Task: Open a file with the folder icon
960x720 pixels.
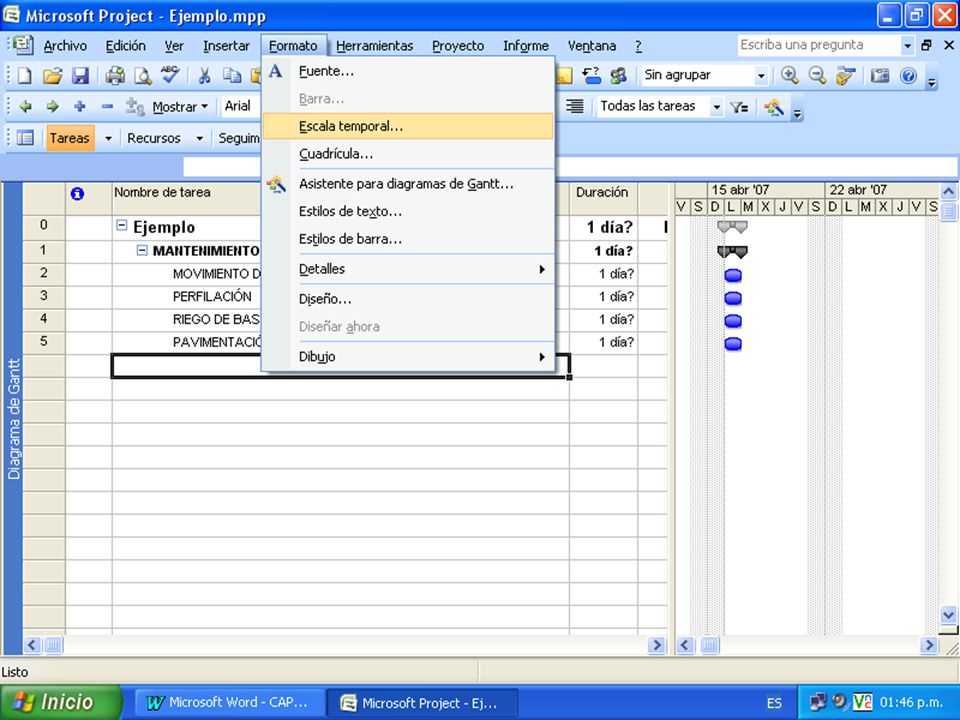Action: click(x=53, y=75)
